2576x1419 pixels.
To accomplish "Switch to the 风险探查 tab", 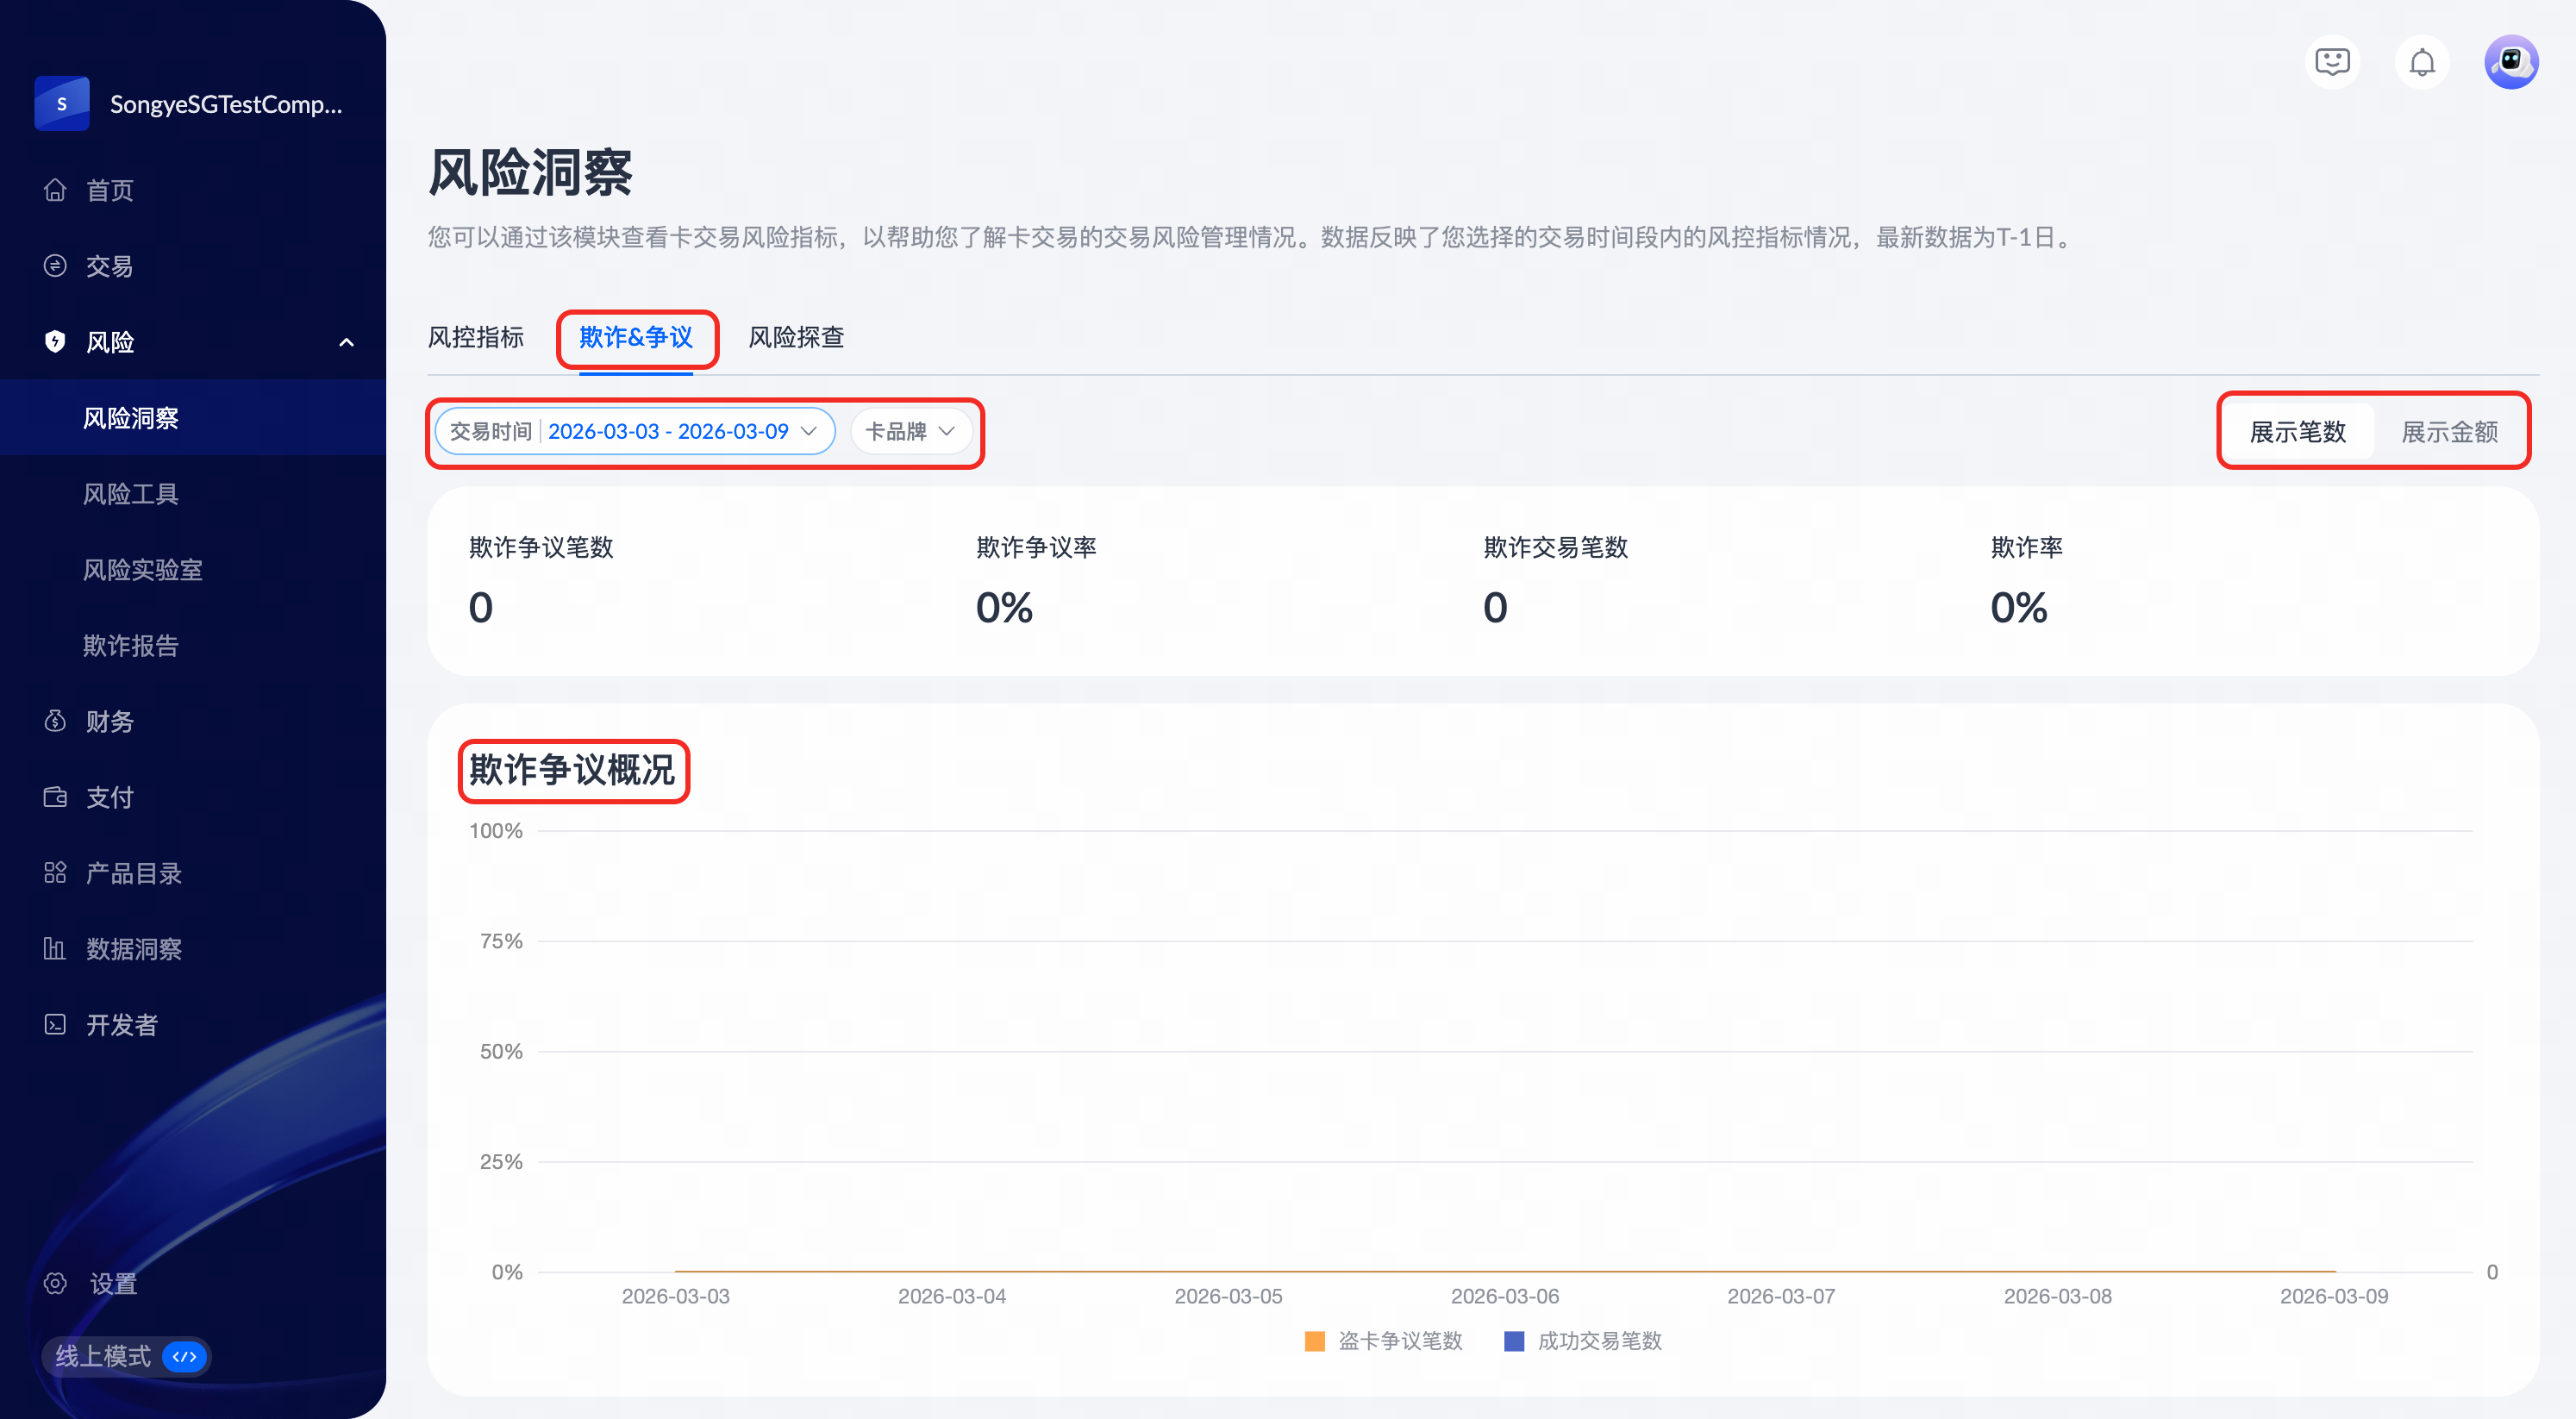I will [796, 337].
